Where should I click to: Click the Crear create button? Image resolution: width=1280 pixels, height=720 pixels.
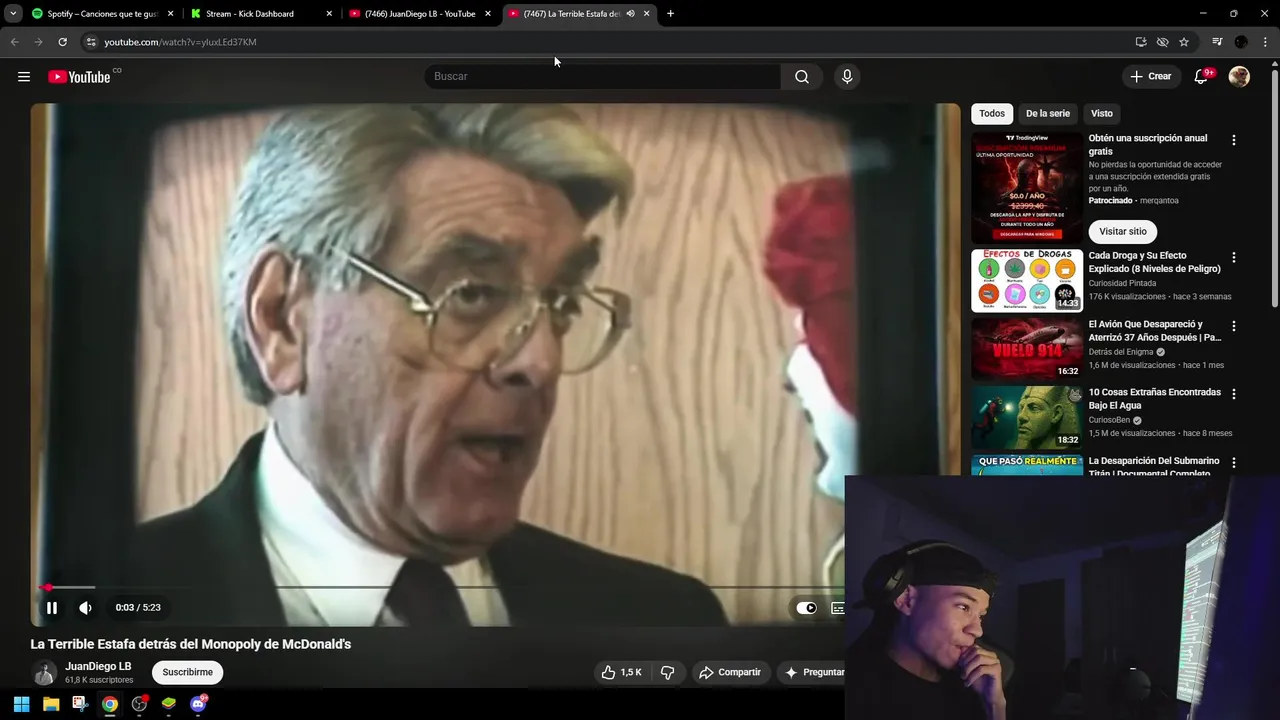point(1150,77)
